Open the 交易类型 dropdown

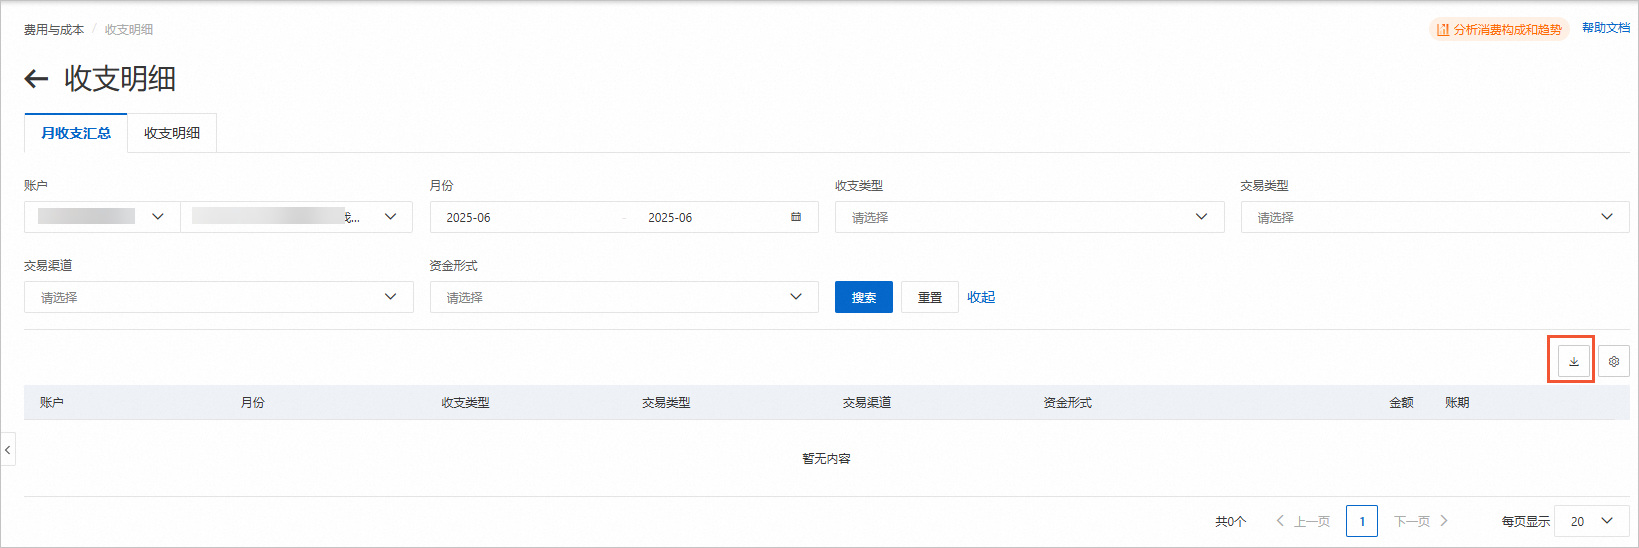tap(1435, 217)
